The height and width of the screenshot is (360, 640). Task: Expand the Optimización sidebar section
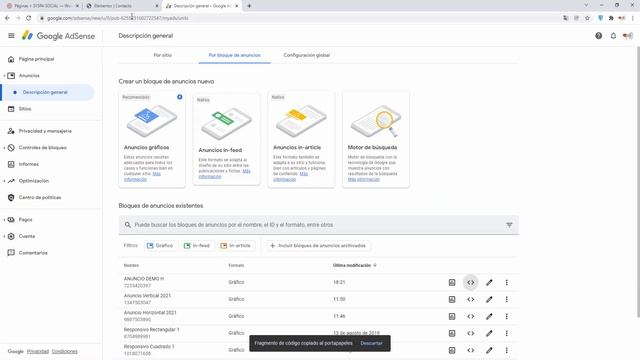pos(4,181)
